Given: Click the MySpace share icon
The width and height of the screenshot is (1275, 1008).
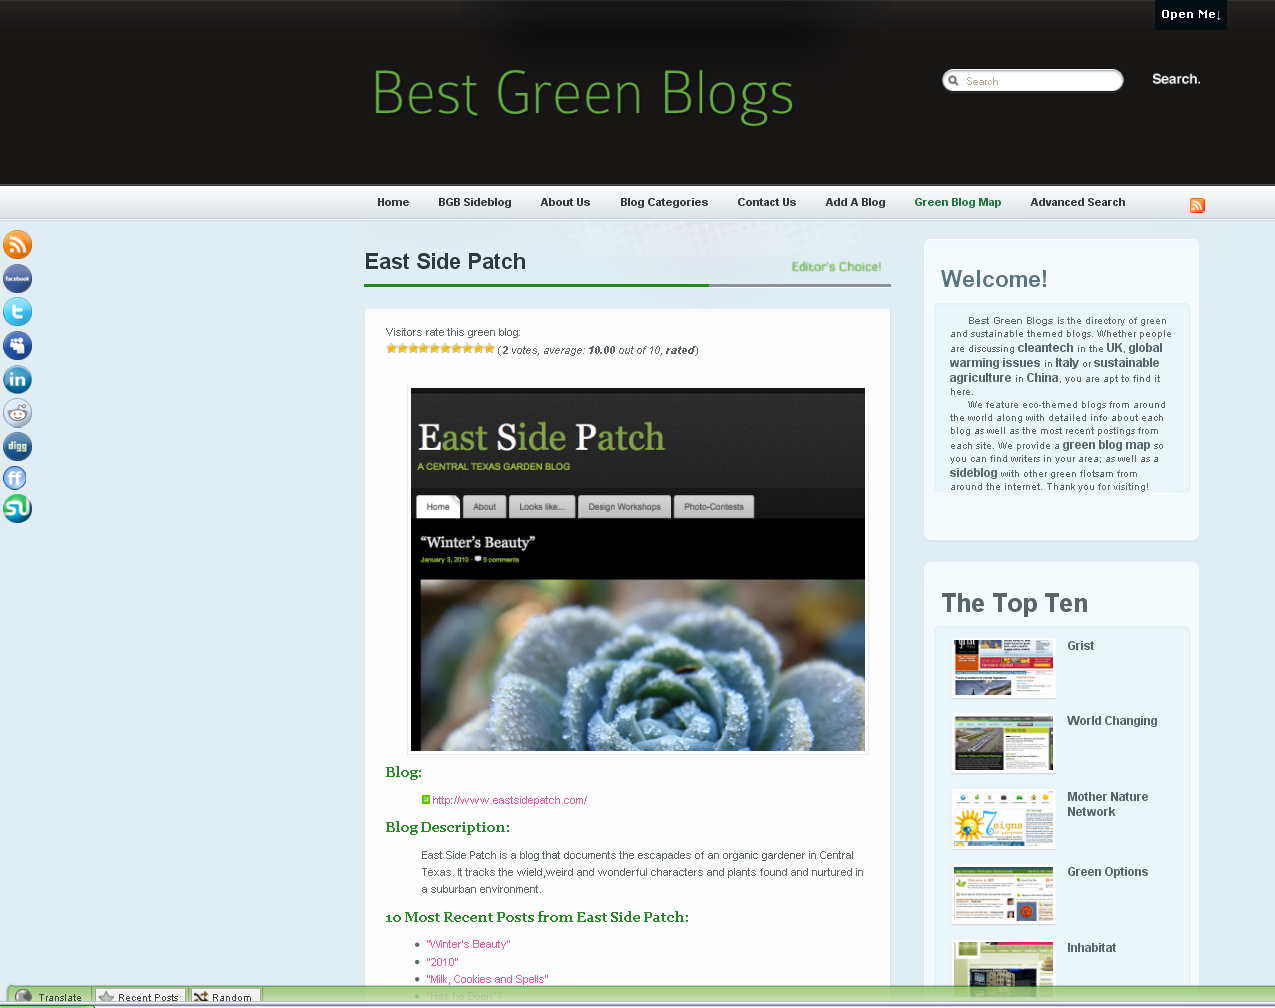Looking at the screenshot, I should pos(18,346).
